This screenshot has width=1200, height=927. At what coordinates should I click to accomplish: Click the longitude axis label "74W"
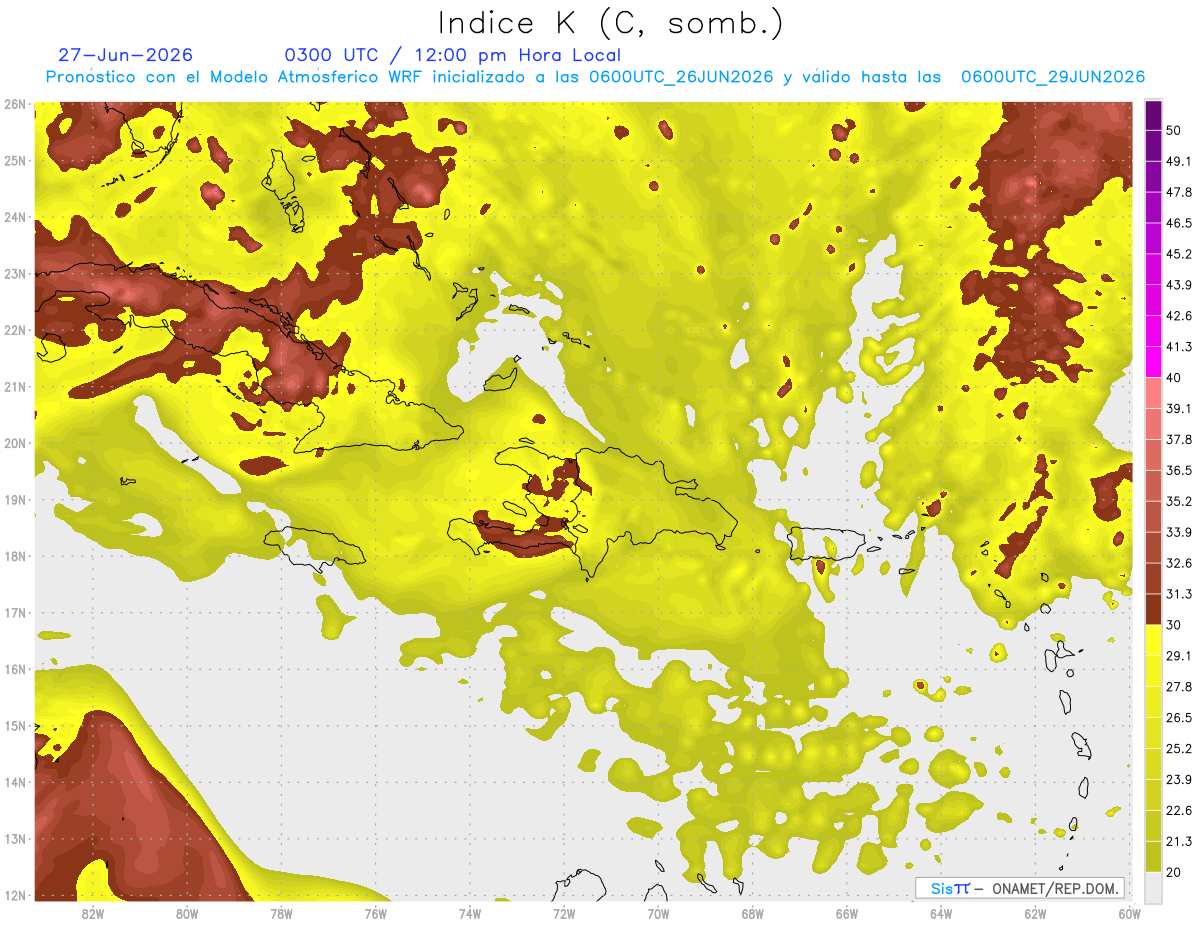[x=469, y=913]
